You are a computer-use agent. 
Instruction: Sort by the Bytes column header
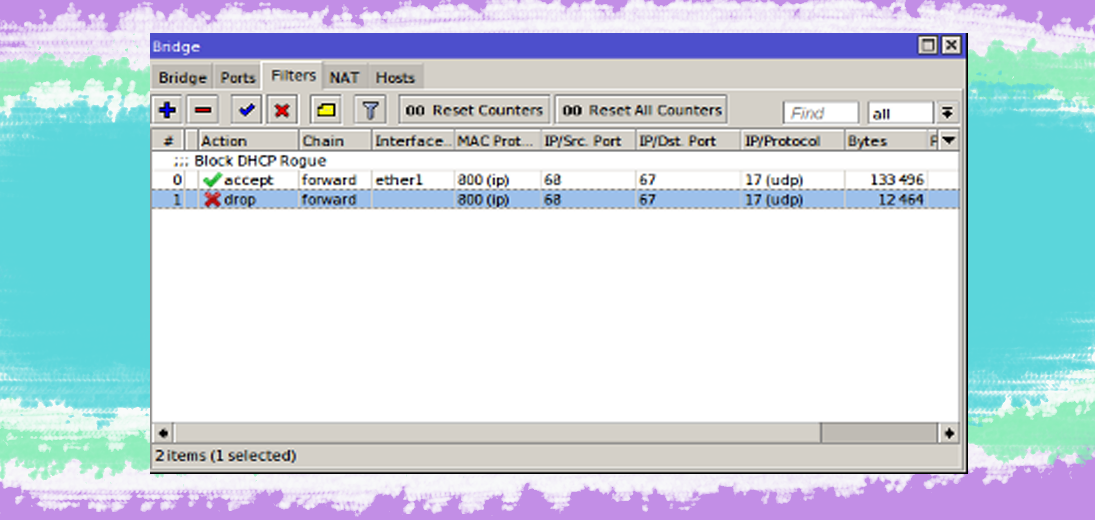pos(886,141)
